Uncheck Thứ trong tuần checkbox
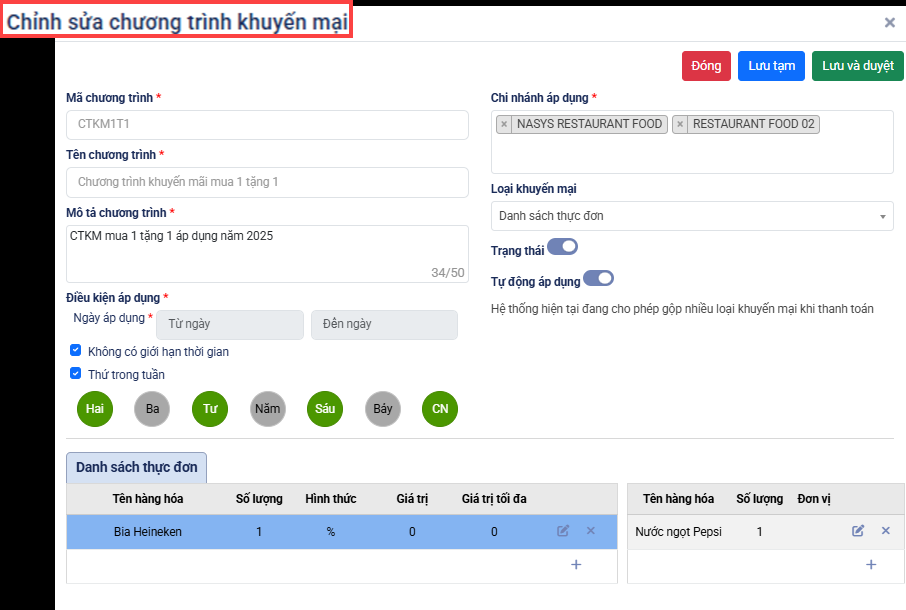The height and width of the screenshot is (610, 906). pyautogui.click(x=76, y=373)
